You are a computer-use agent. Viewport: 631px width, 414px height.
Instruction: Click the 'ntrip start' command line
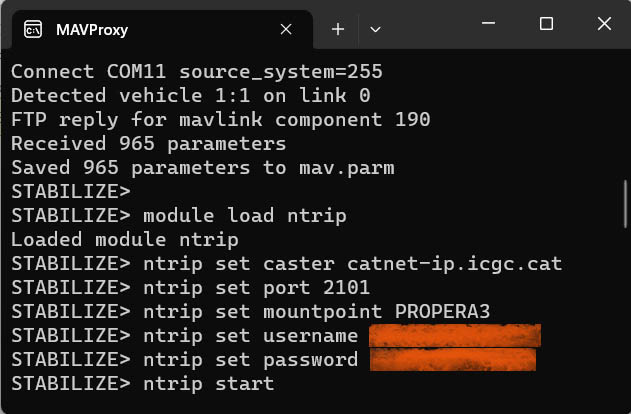tap(208, 383)
